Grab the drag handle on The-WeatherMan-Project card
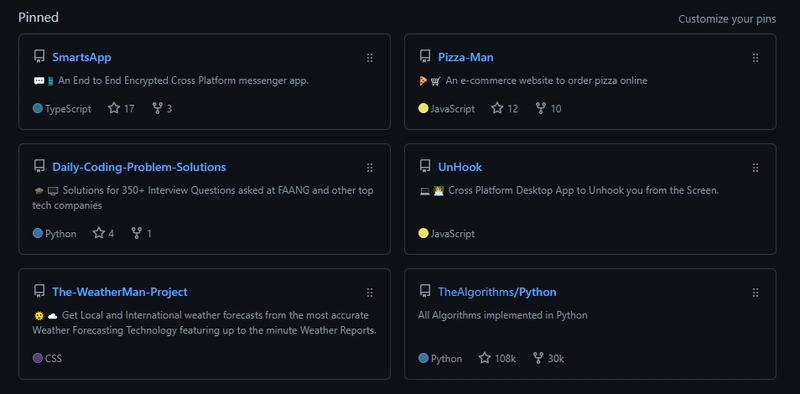The width and height of the screenshot is (800, 394). point(370,292)
